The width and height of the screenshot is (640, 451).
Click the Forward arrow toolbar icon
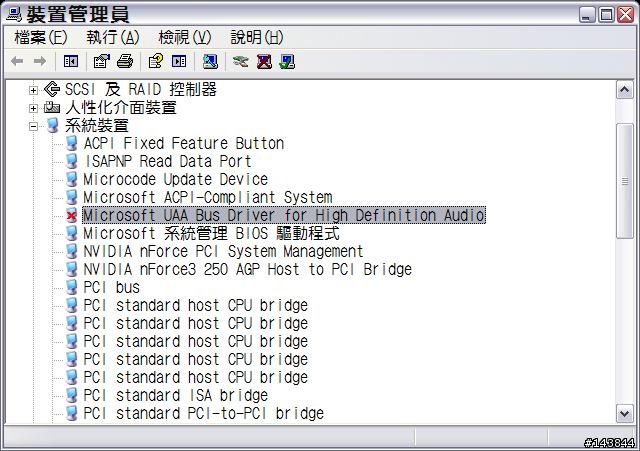tap(40, 62)
